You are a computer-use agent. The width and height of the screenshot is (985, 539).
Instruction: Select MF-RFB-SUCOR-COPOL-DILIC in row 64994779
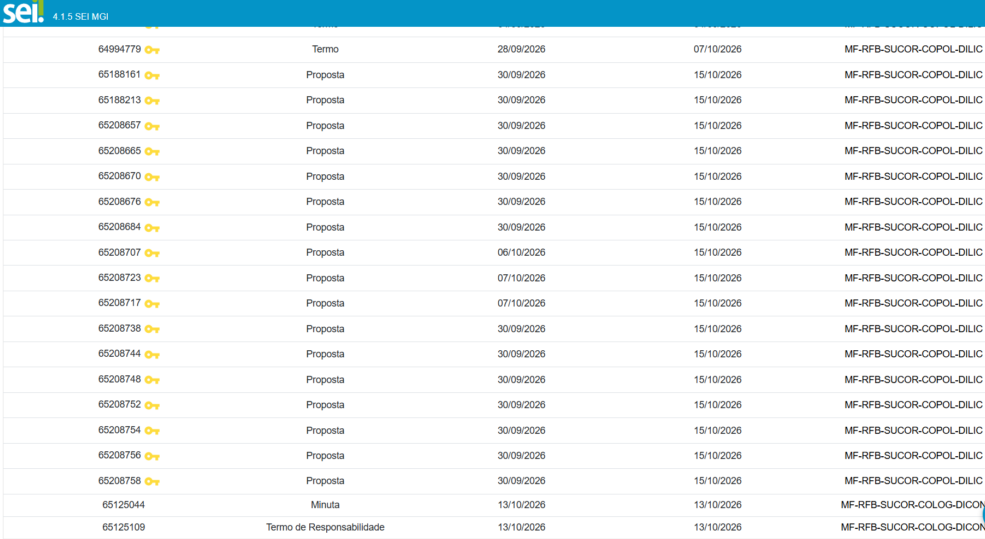[x=913, y=49]
